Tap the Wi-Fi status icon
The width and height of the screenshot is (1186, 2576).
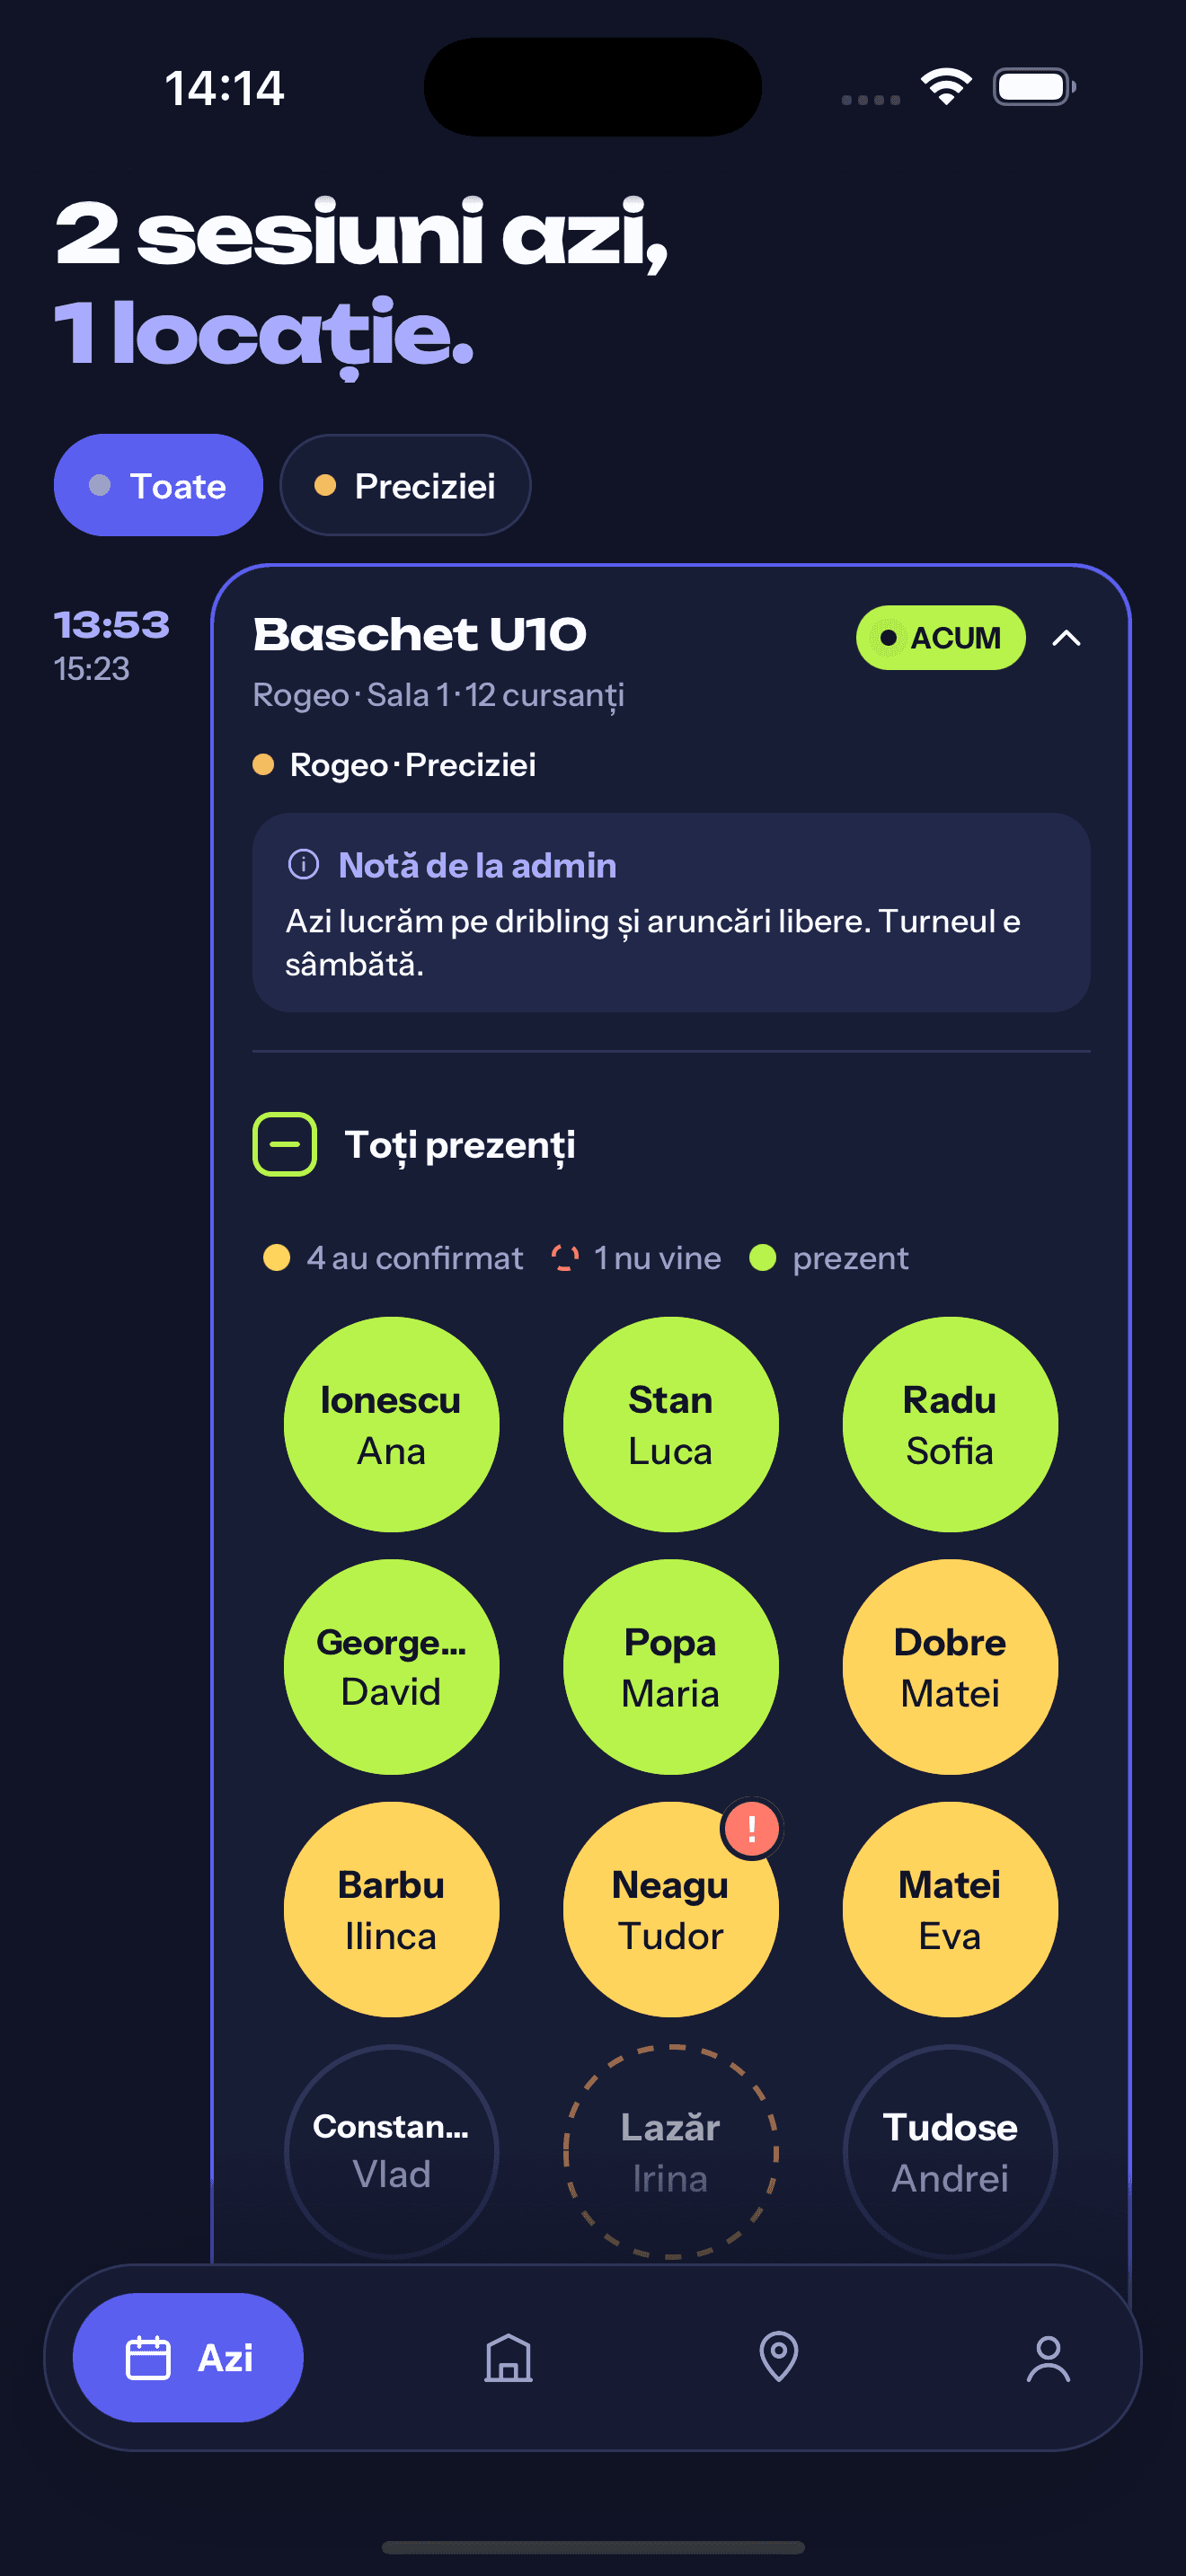[946, 87]
